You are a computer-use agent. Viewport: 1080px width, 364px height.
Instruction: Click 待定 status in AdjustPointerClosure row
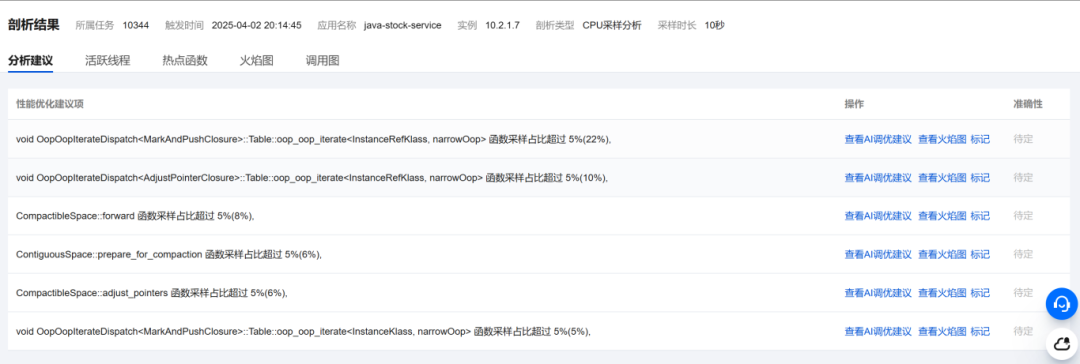click(x=1023, y=177)
